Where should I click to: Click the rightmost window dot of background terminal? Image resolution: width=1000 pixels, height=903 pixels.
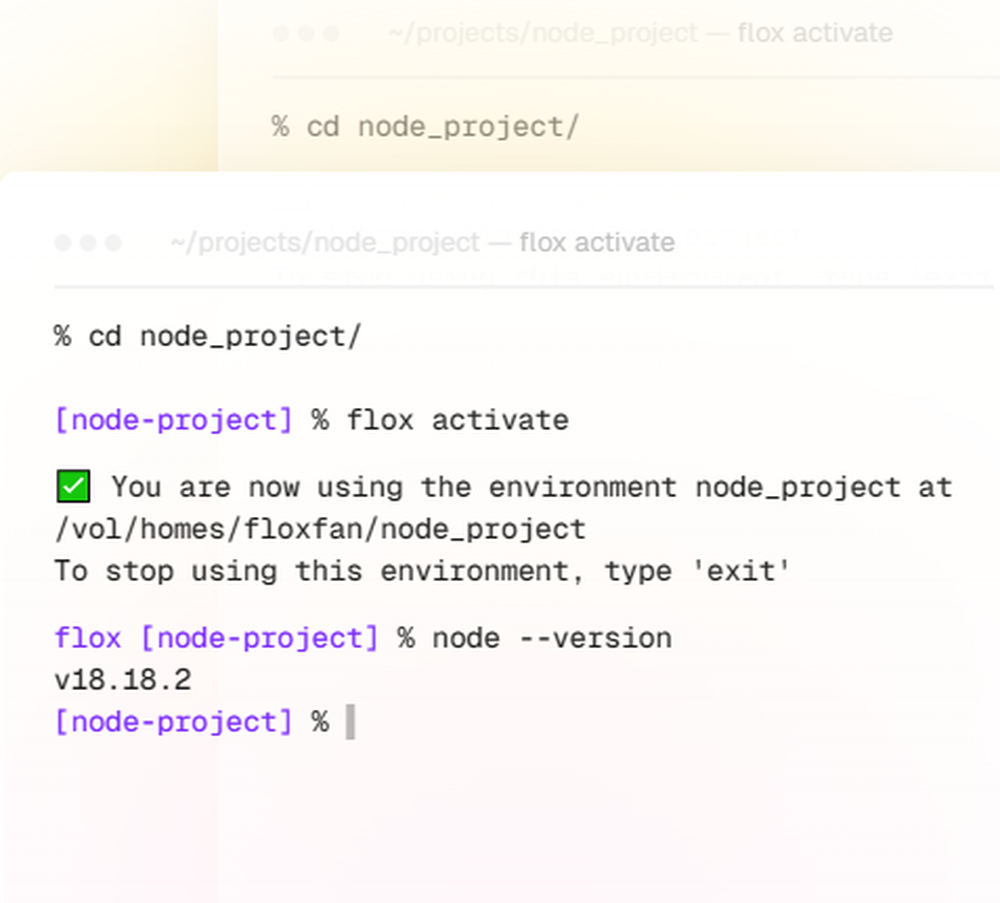click(331, 33)
